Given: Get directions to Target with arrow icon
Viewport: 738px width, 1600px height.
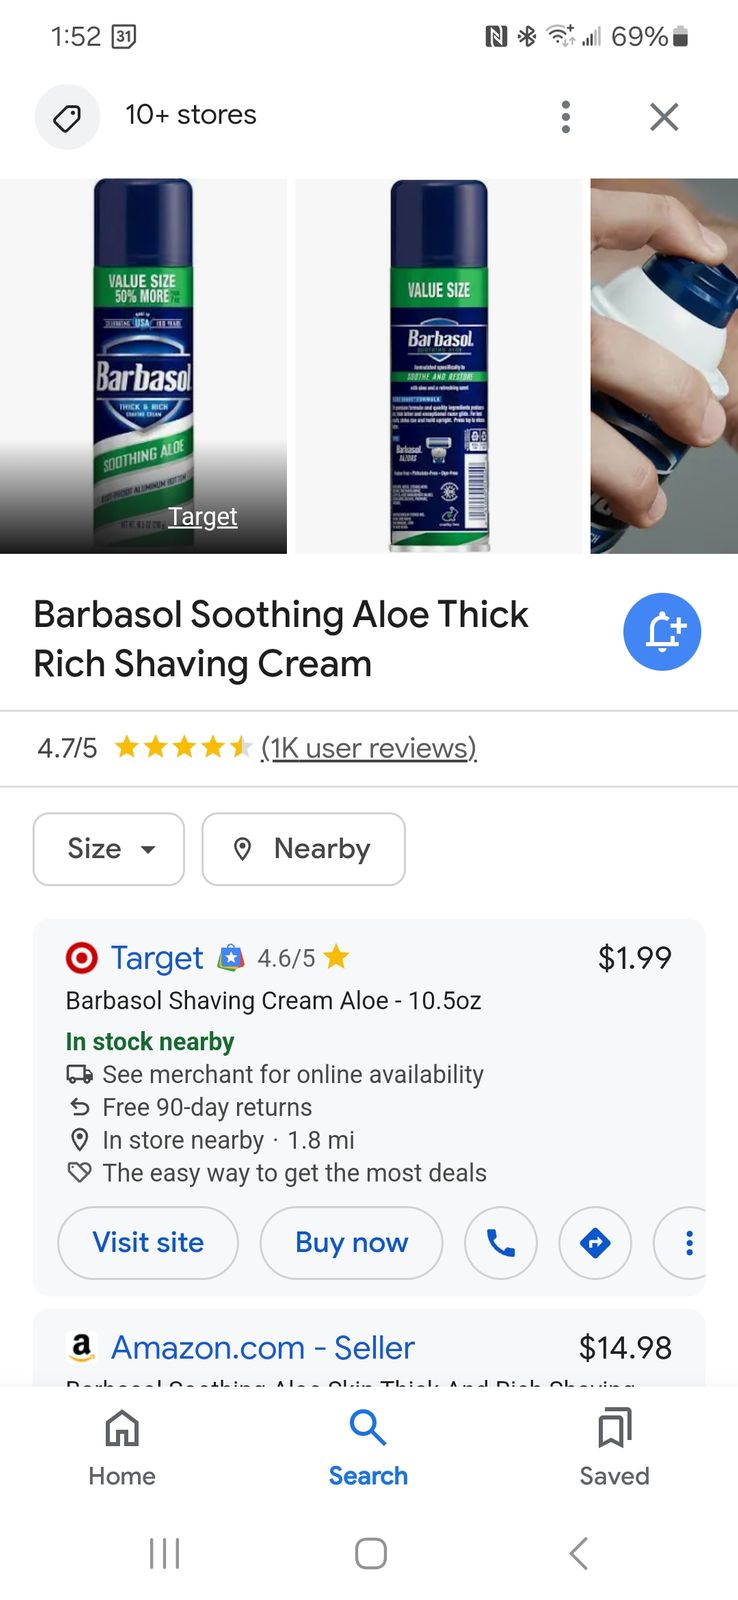Looking at the screenshot, I should [595, 1243].
